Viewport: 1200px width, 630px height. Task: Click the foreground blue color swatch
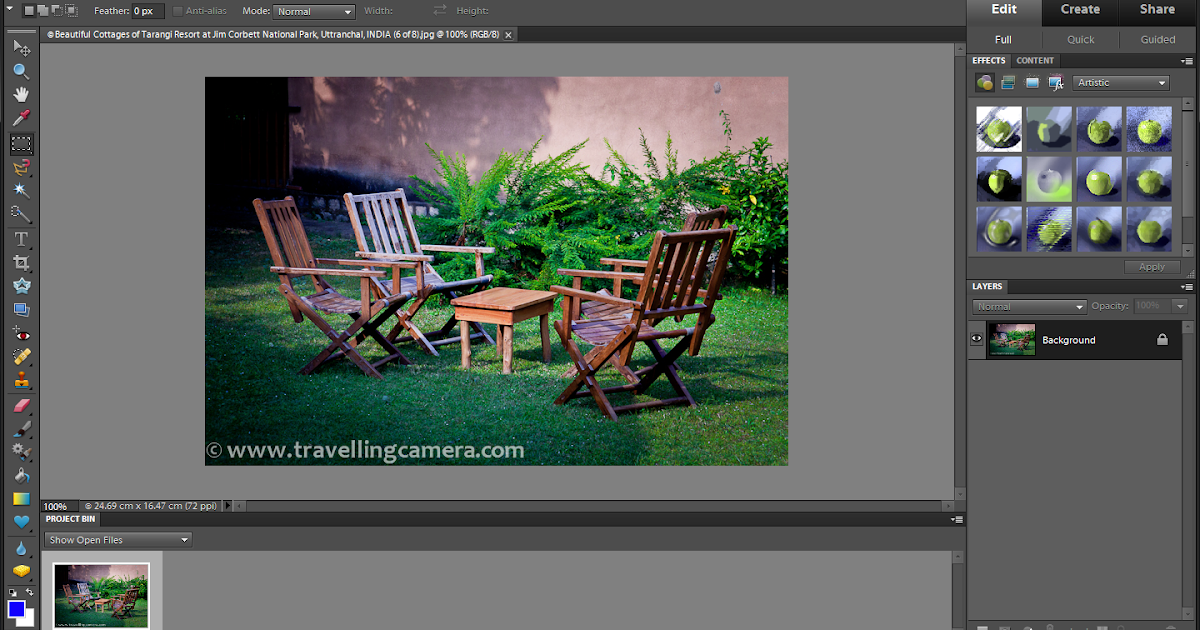[x=16, y=608]
